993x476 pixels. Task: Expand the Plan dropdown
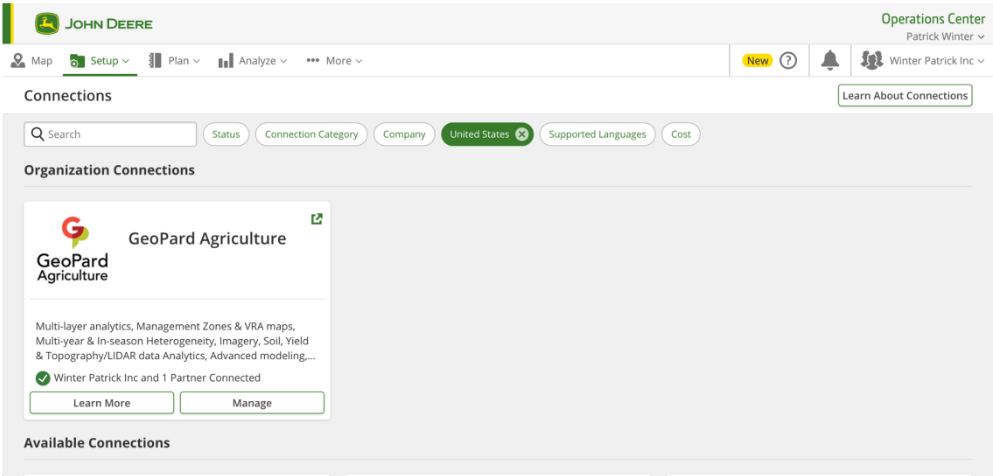(175, 61)
